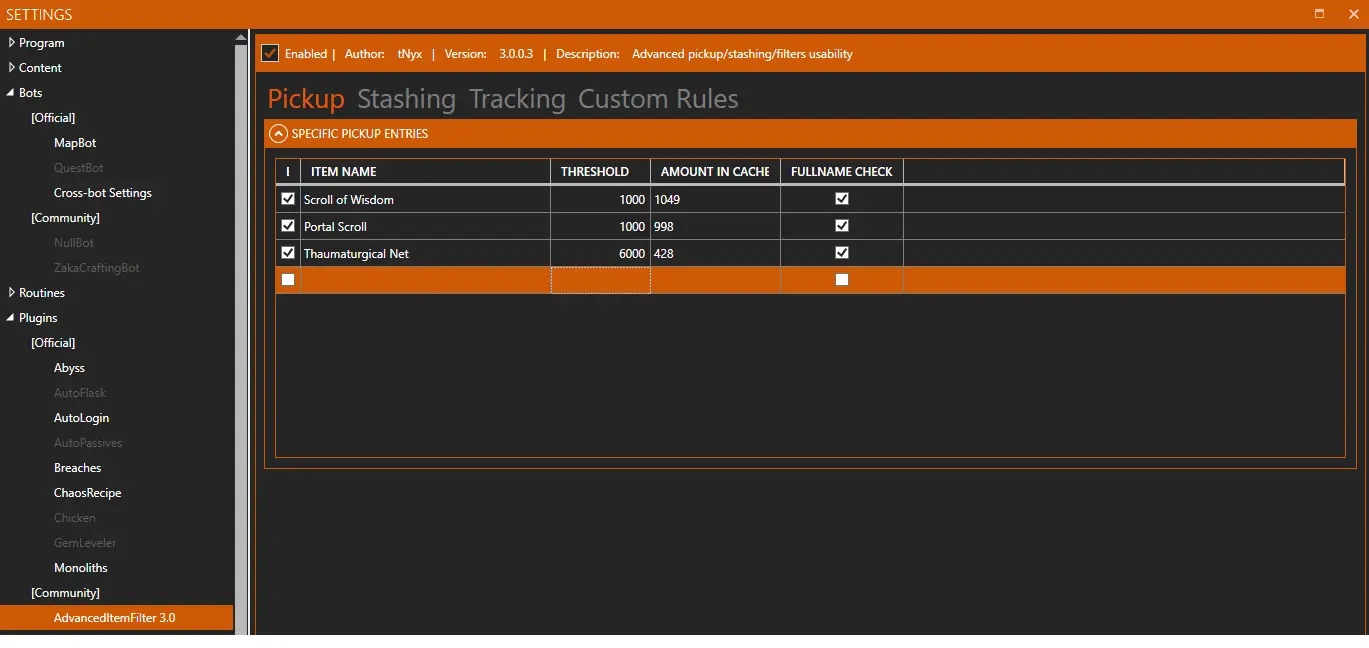Collapse the Specific Pickup Entries section
The height and width of the screenshot is (648, 1369).
click(x=278, y=134)
